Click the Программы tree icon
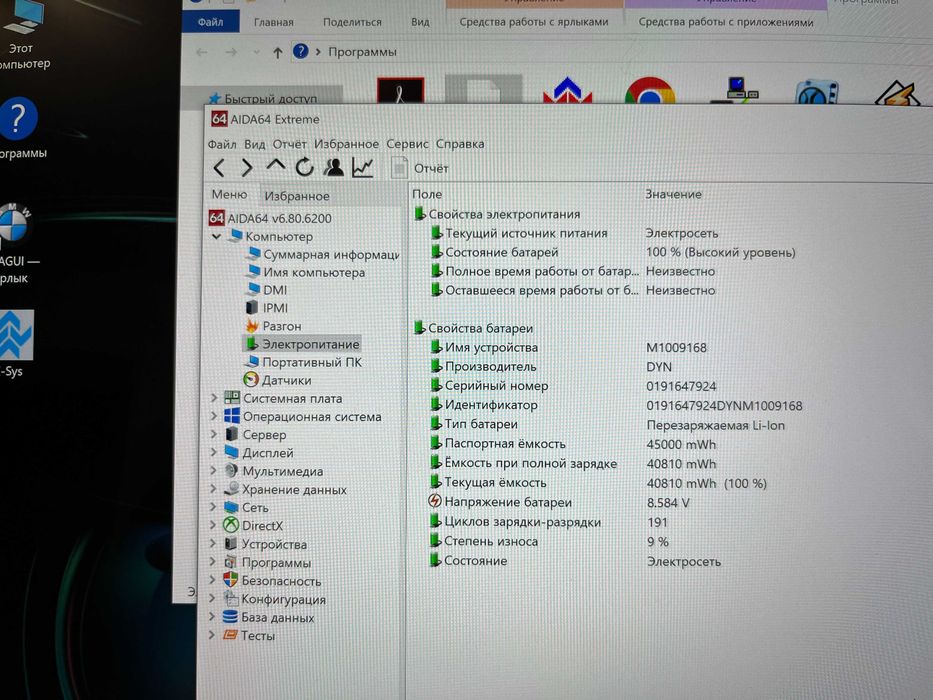The width and height of the screenshot is (933, 700). coord(230,562)
